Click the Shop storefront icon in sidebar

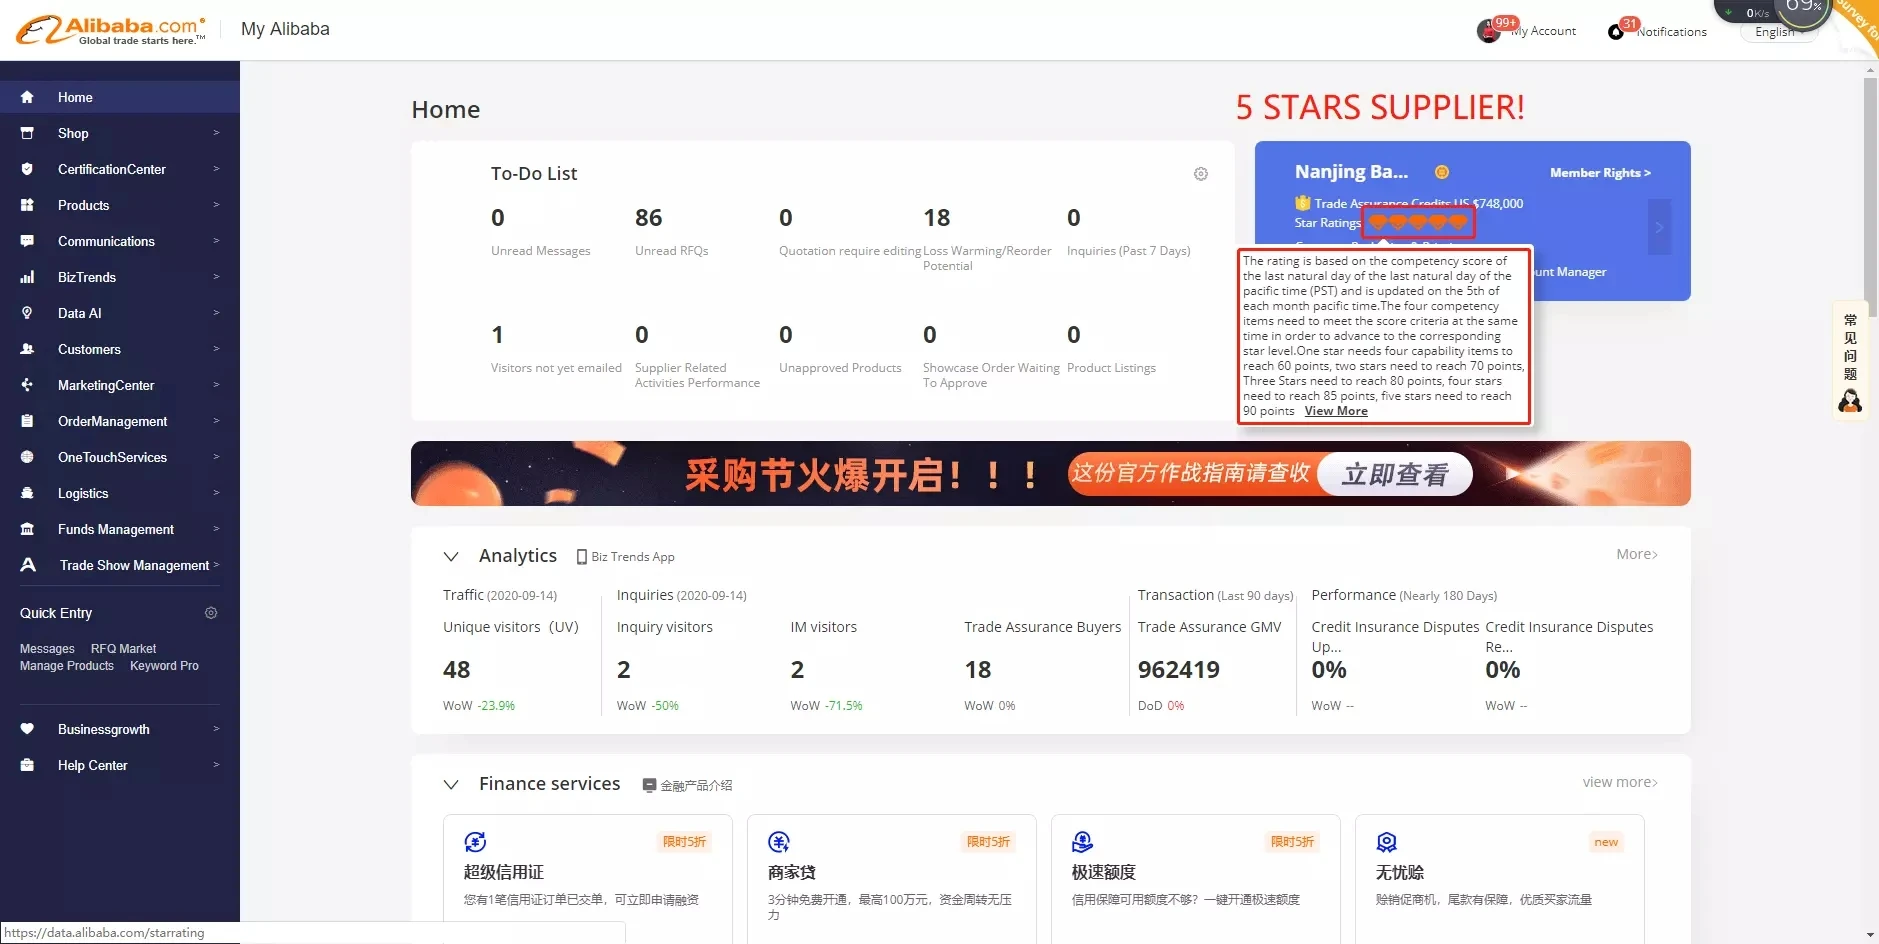(x=27, y=133)
